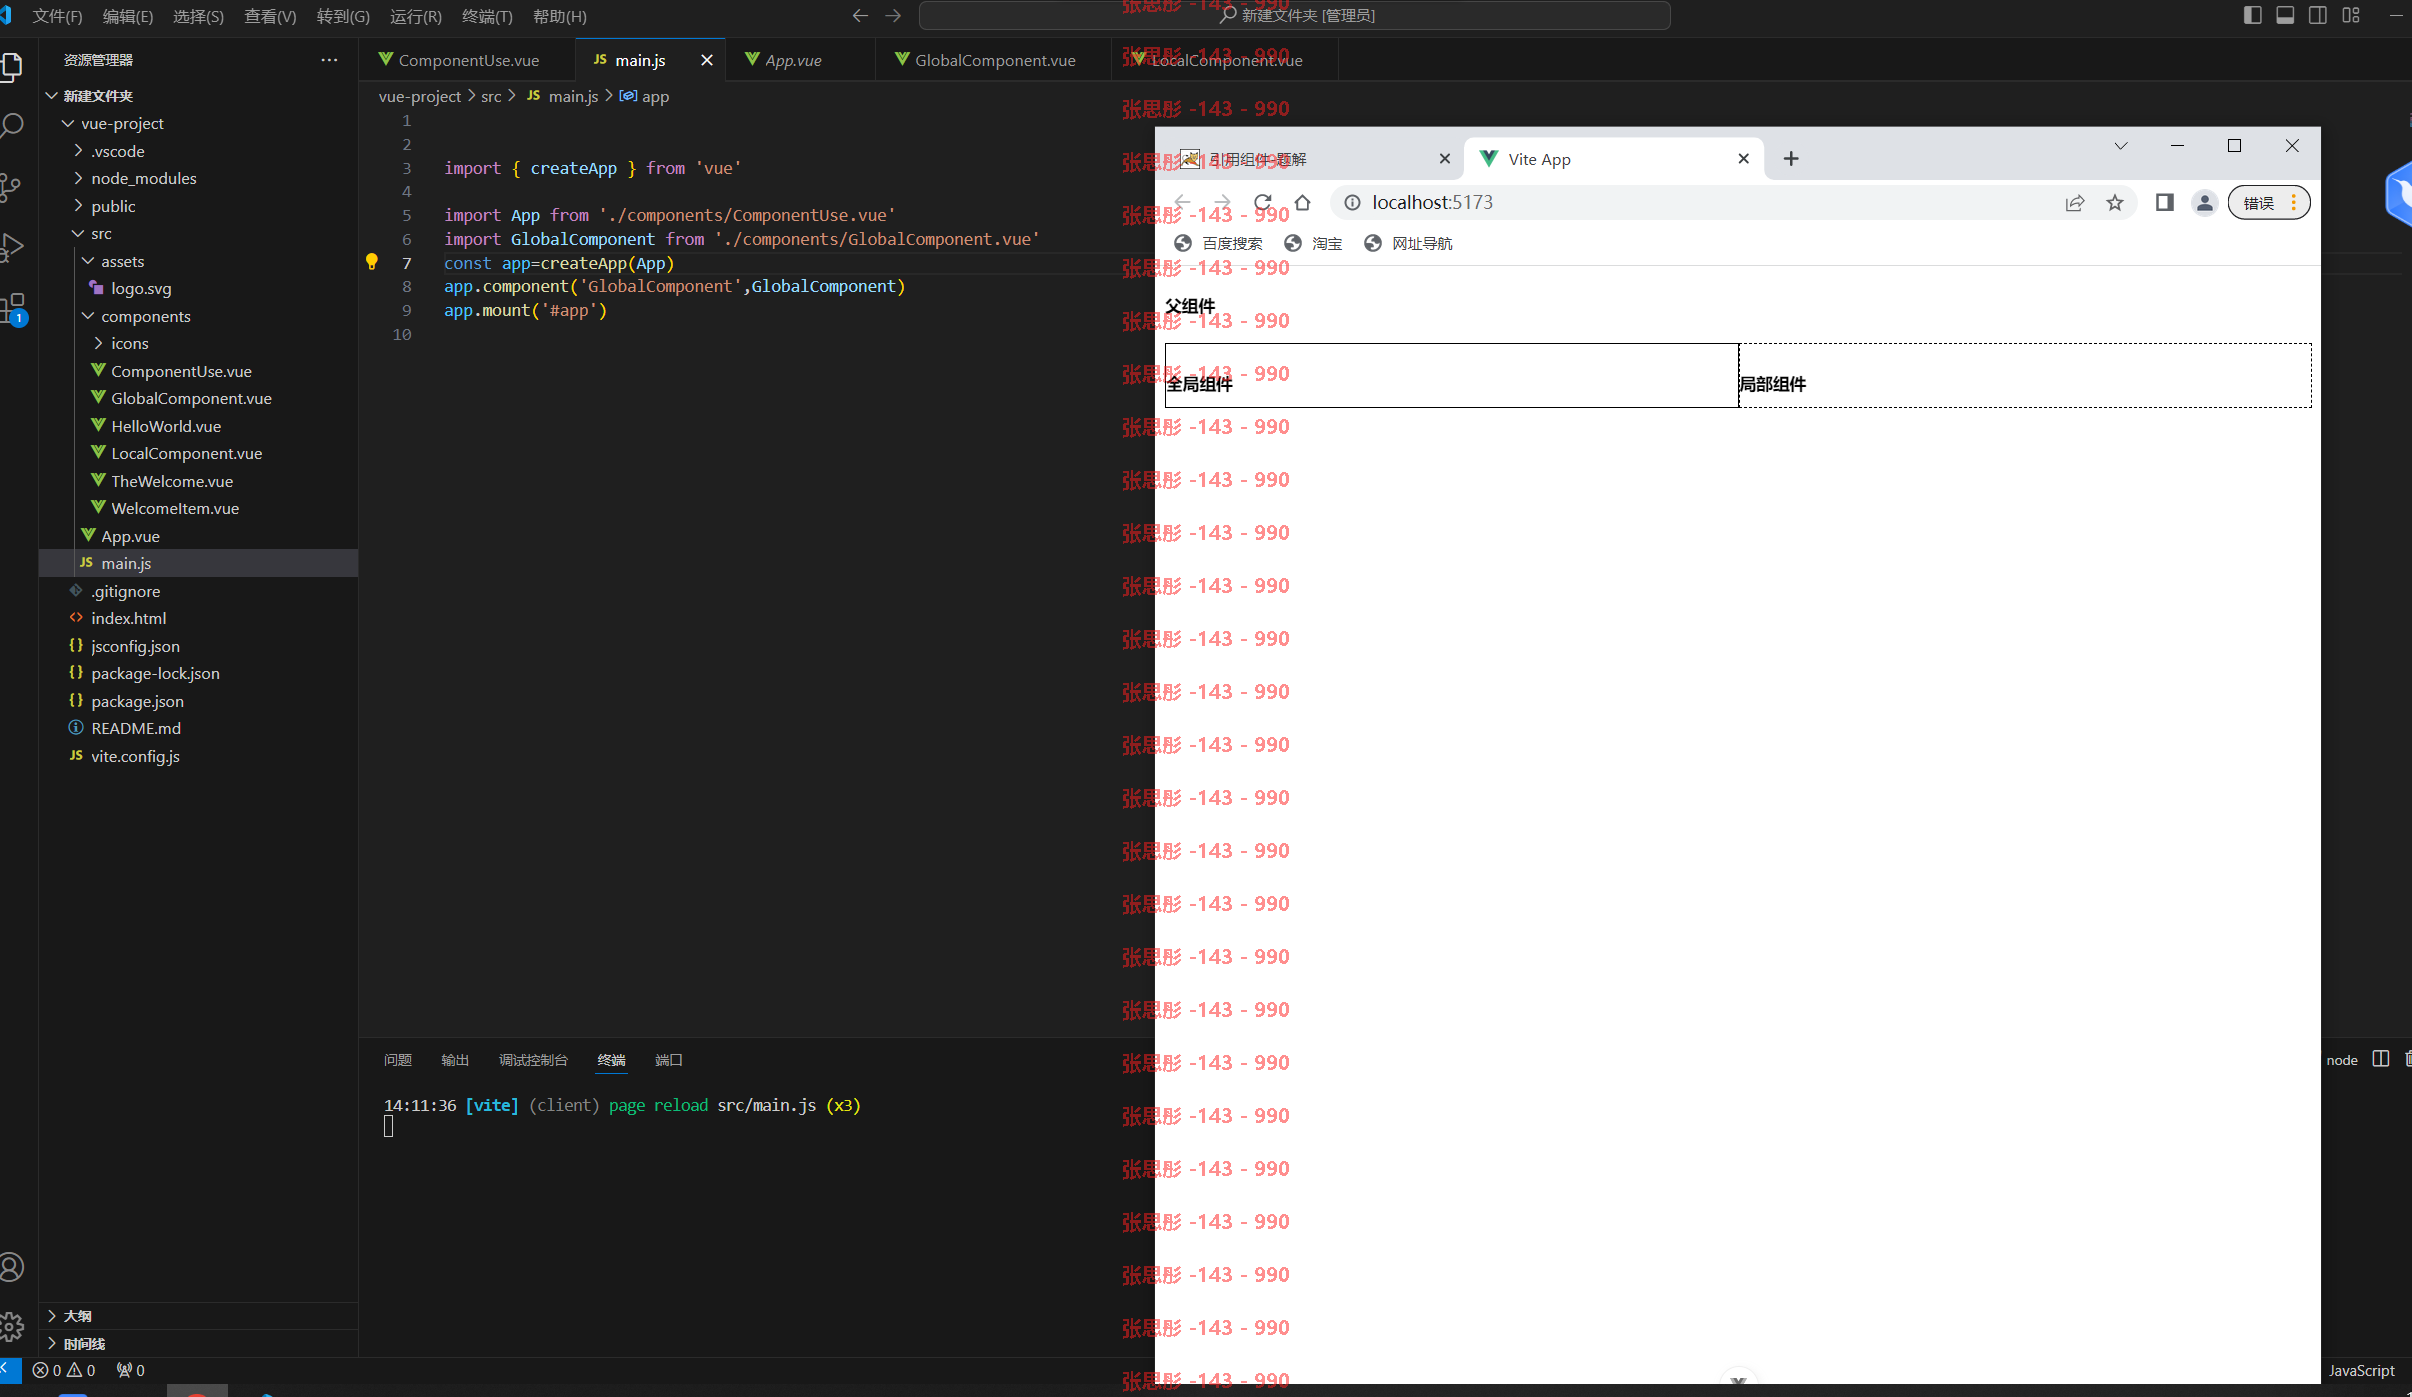The width and height of the screenshot is (2412, 1397).
Task: Click the 错误 button in browser toolbar
Action: 2268,203
